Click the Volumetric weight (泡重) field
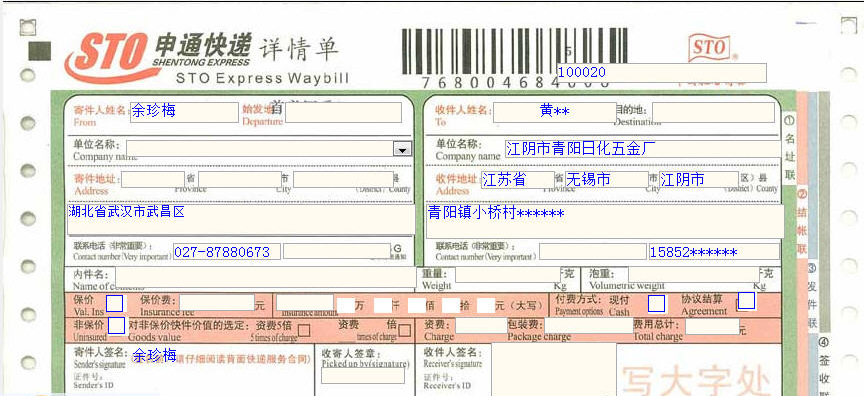Screen dimensions: 864x396 [694, 275]
